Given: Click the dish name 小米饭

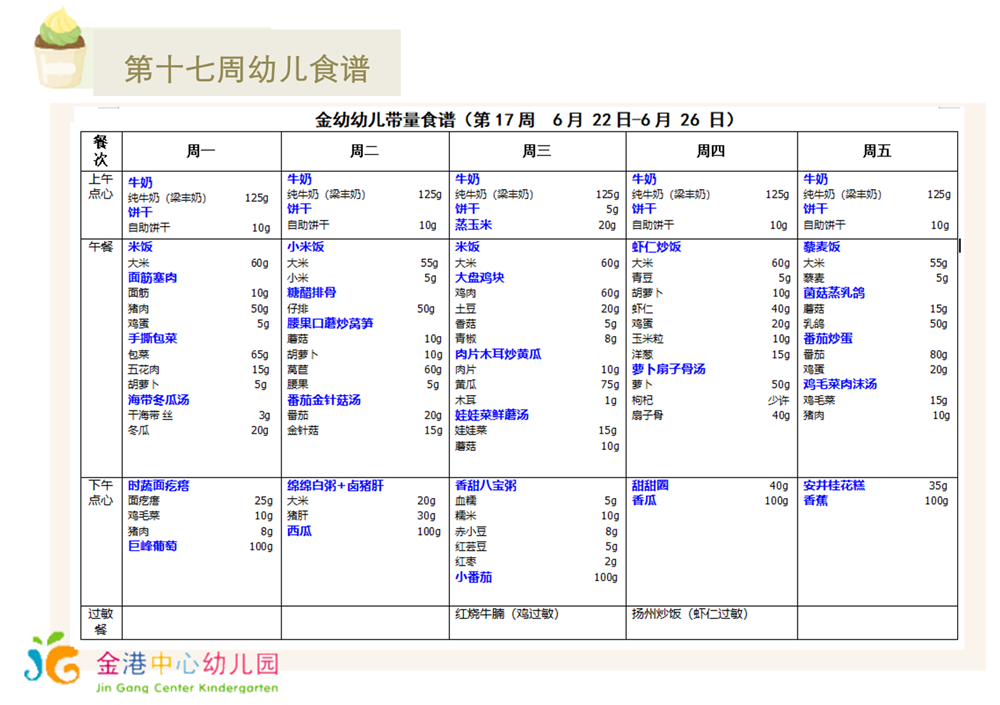Looking at the screenshot, I should point(305,247).
